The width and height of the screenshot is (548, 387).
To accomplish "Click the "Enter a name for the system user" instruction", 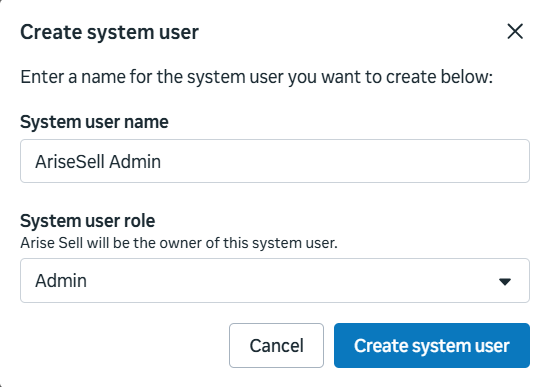I will (x=257, y=77).
